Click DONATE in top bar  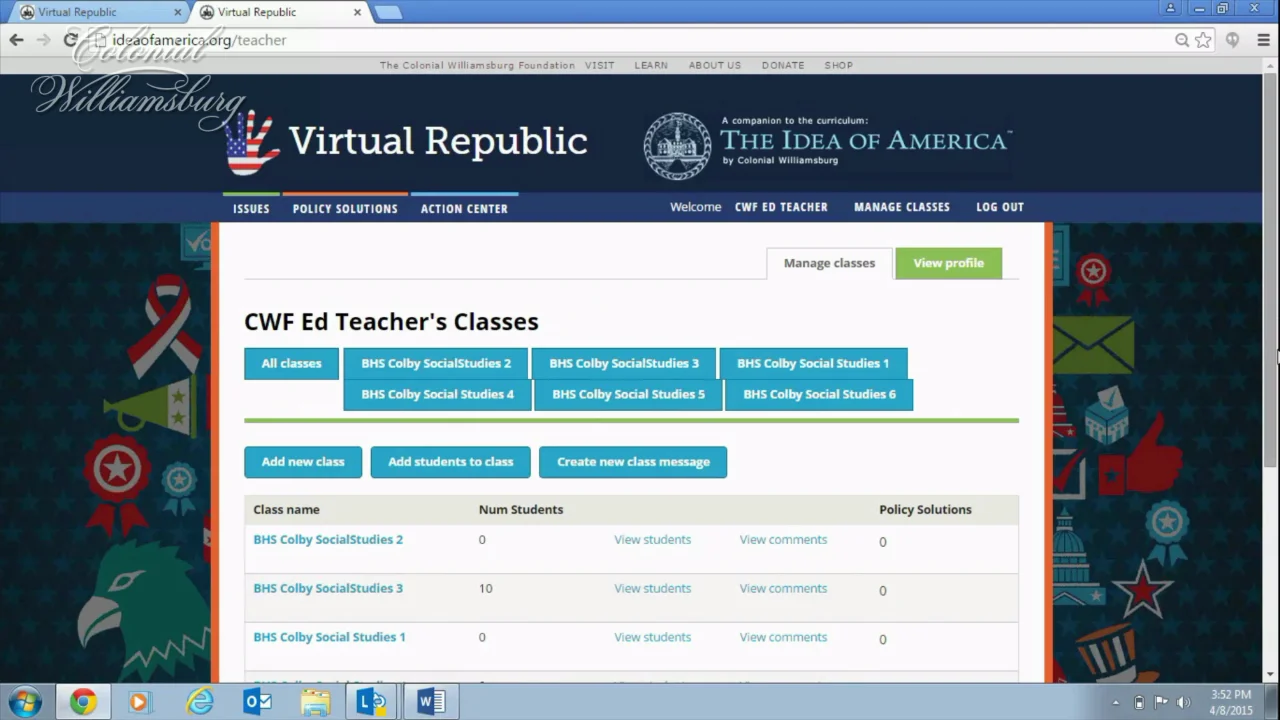783,65
